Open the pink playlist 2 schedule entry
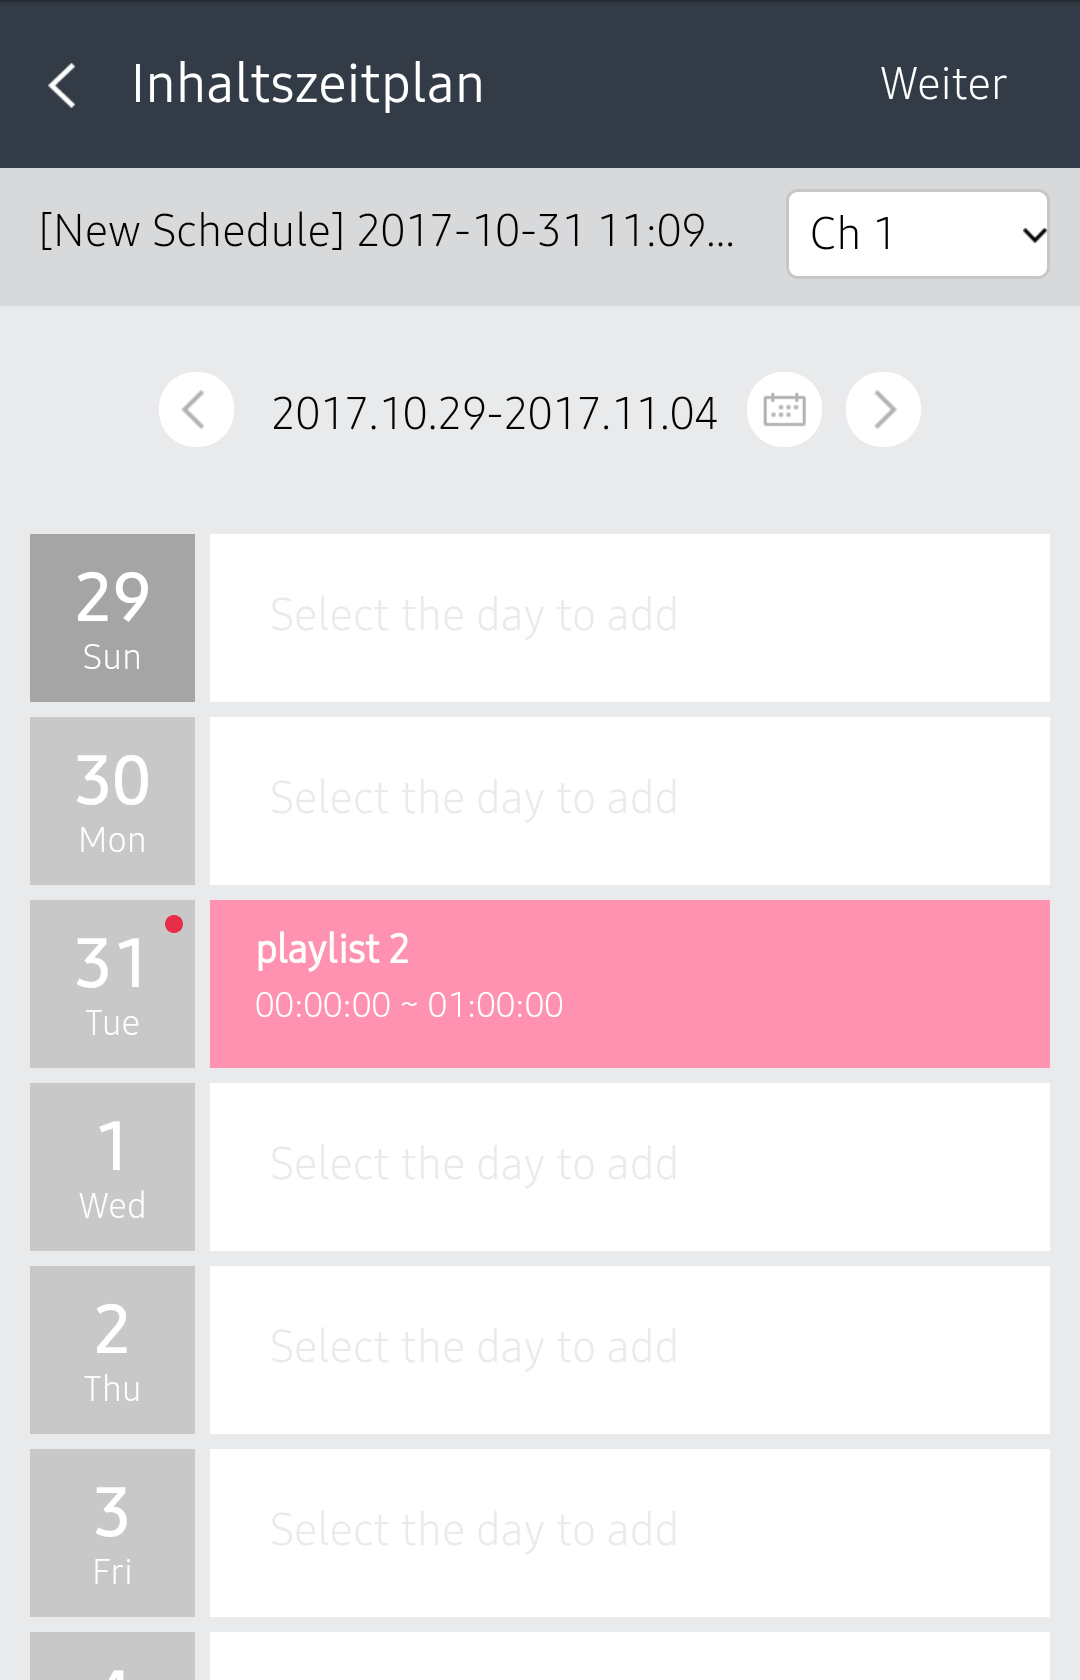Screen dimensions: 1080x1680 tap(630, 984)
